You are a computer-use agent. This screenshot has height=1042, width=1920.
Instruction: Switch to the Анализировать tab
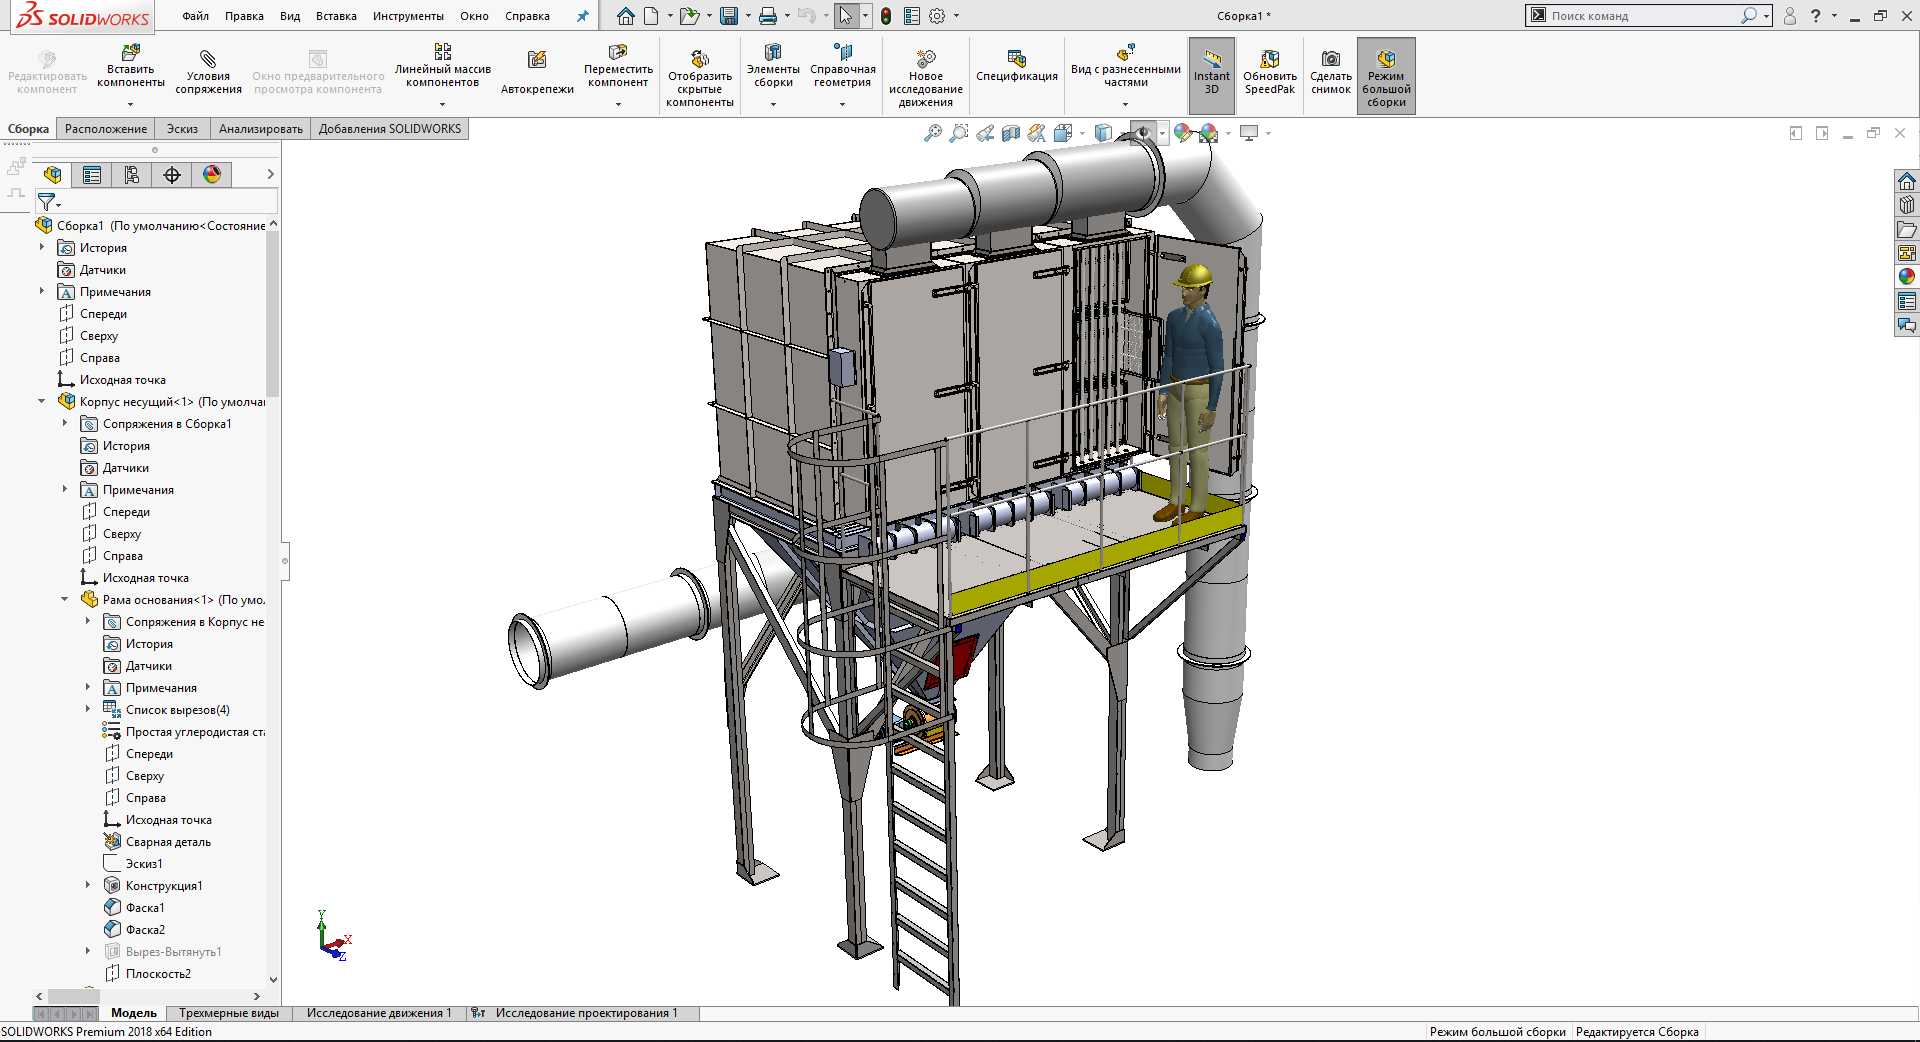[x=260, y=129]
